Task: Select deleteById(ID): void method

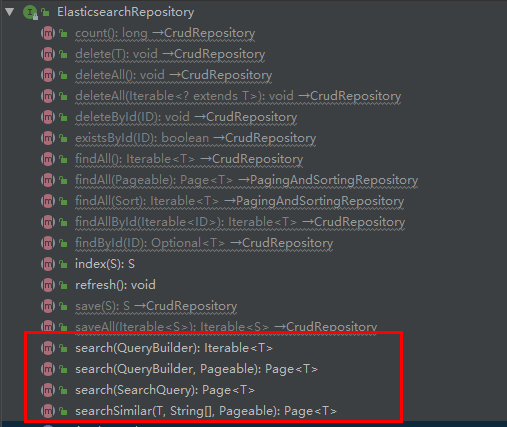Action: pyautogui.click(x=186, y=117)
